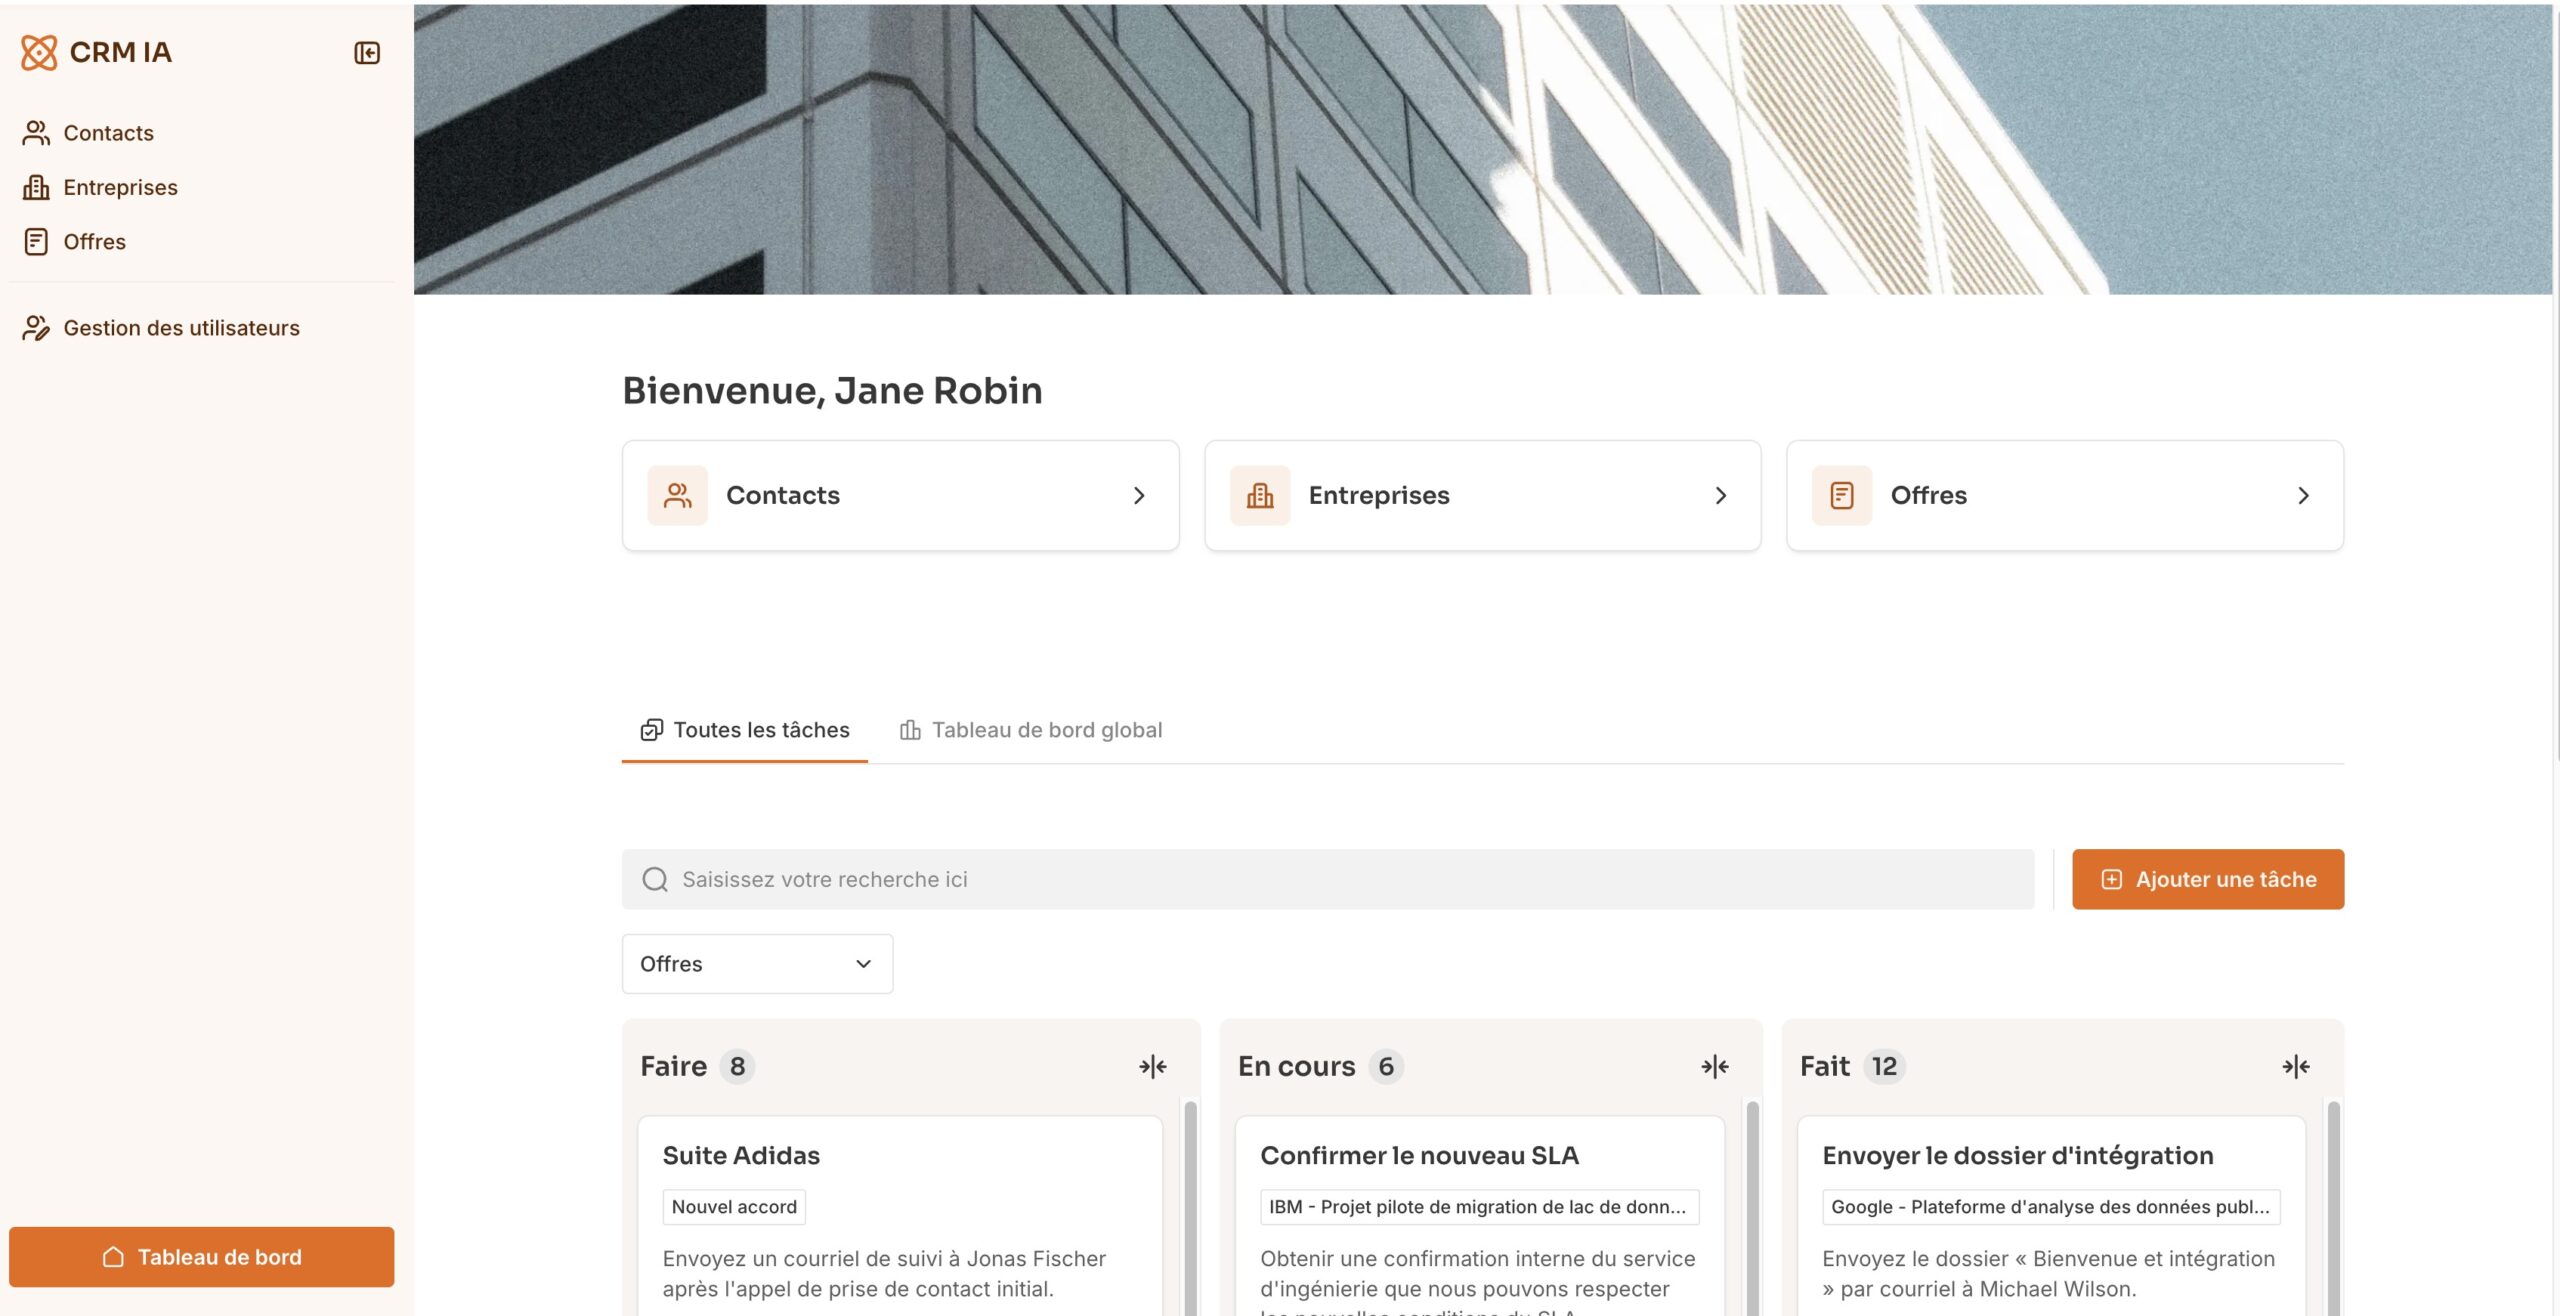Screen dimensions: 2560x1316
Task: Open Gestion des utilisateurs in the sidebar
Action: click(180, 328)
